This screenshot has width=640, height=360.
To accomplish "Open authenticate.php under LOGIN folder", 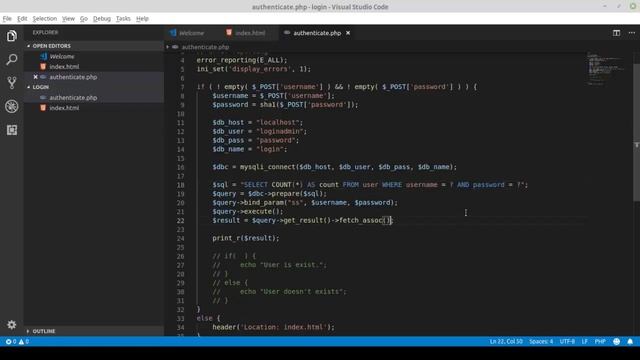I will point(73,98).
